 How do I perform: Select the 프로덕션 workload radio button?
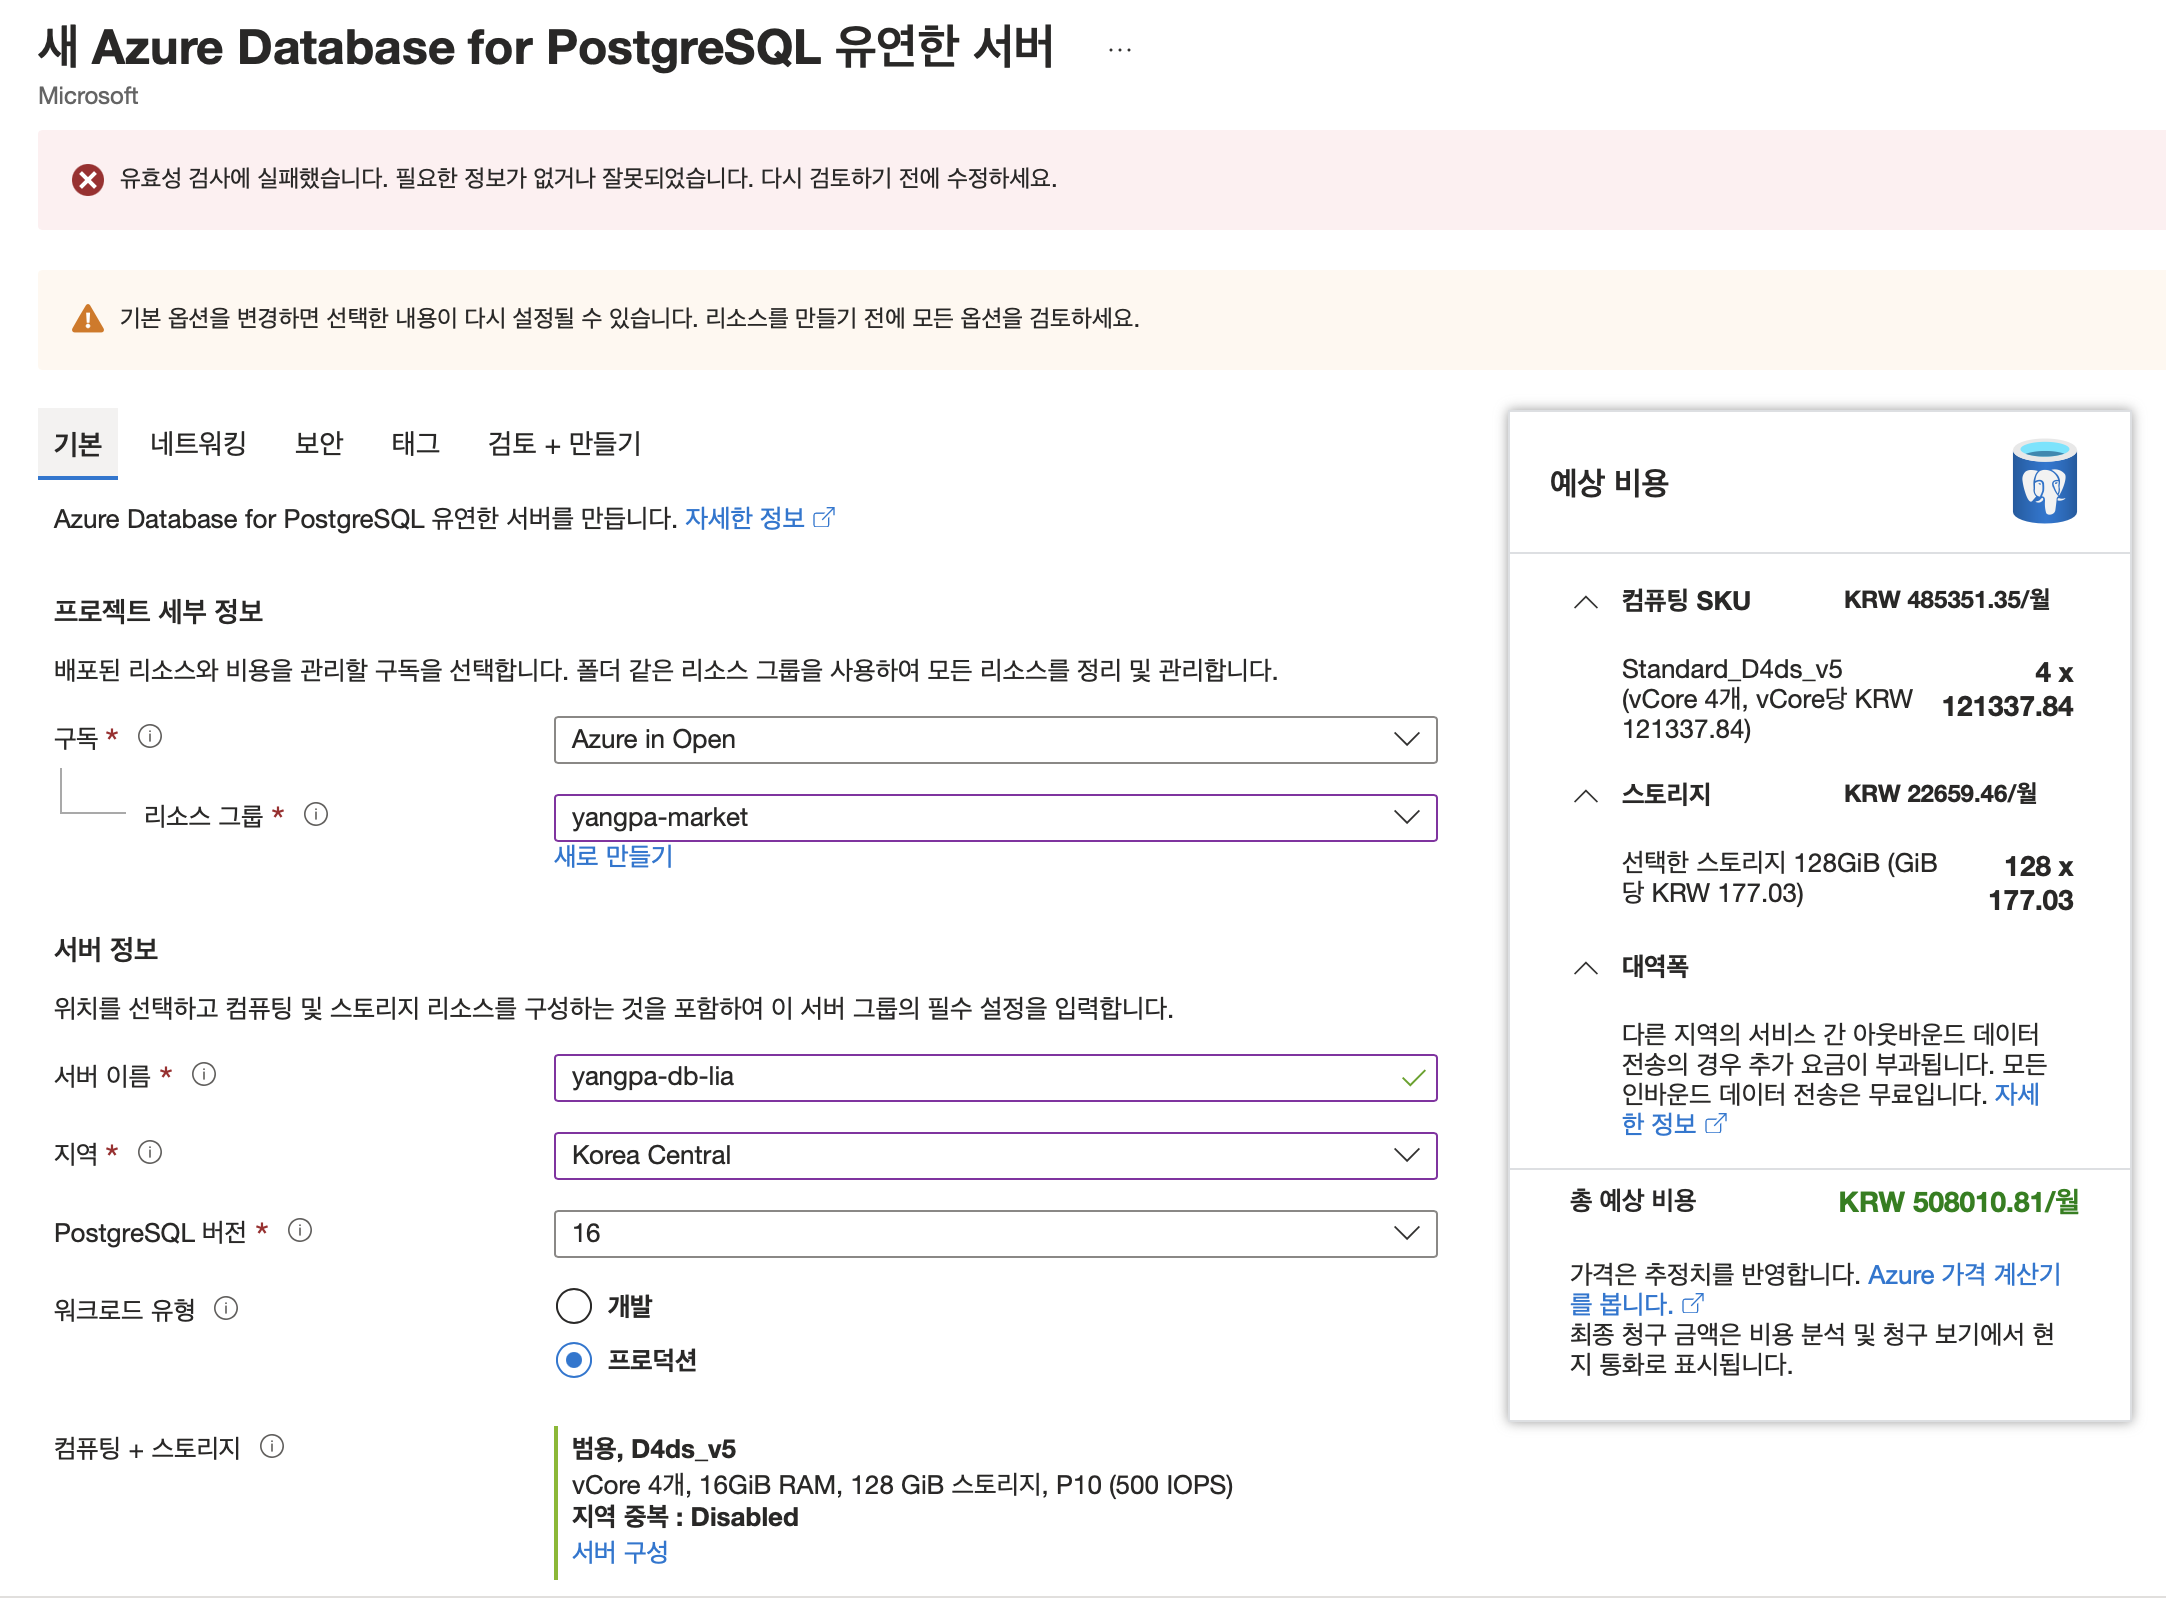[x=574, y=1360]
